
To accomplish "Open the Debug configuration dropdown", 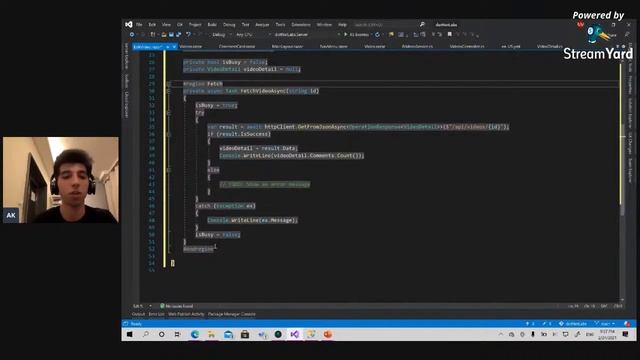I will coord(220,35).
